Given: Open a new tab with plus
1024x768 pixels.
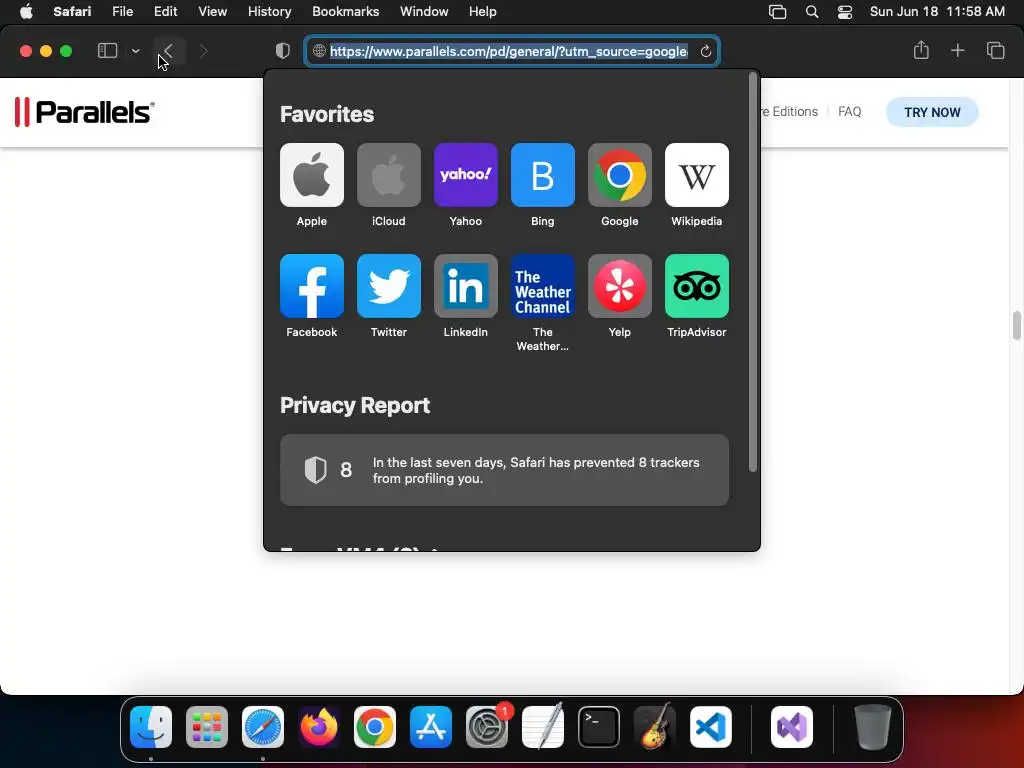Looking at the screenshot, I should pyautogui.click(x=957, y=50).
